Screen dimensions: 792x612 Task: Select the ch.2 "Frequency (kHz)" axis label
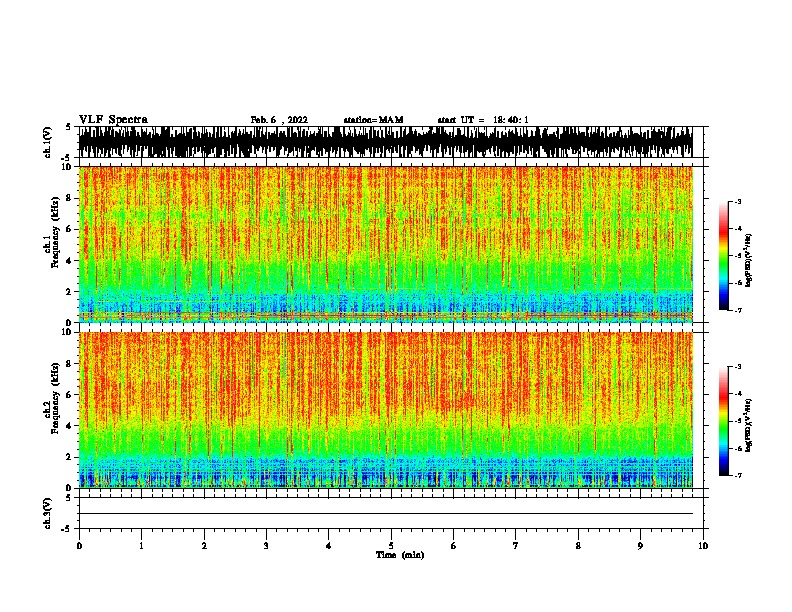(56, 398)
